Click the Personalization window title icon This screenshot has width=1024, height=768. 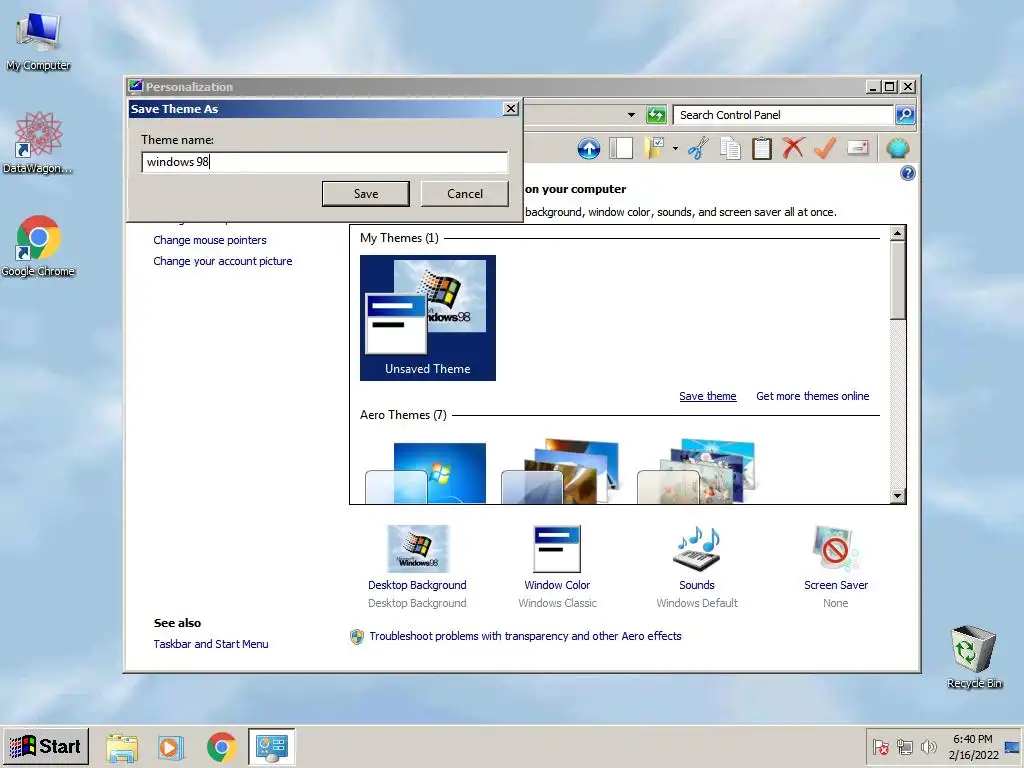click(x=136, y=86)
